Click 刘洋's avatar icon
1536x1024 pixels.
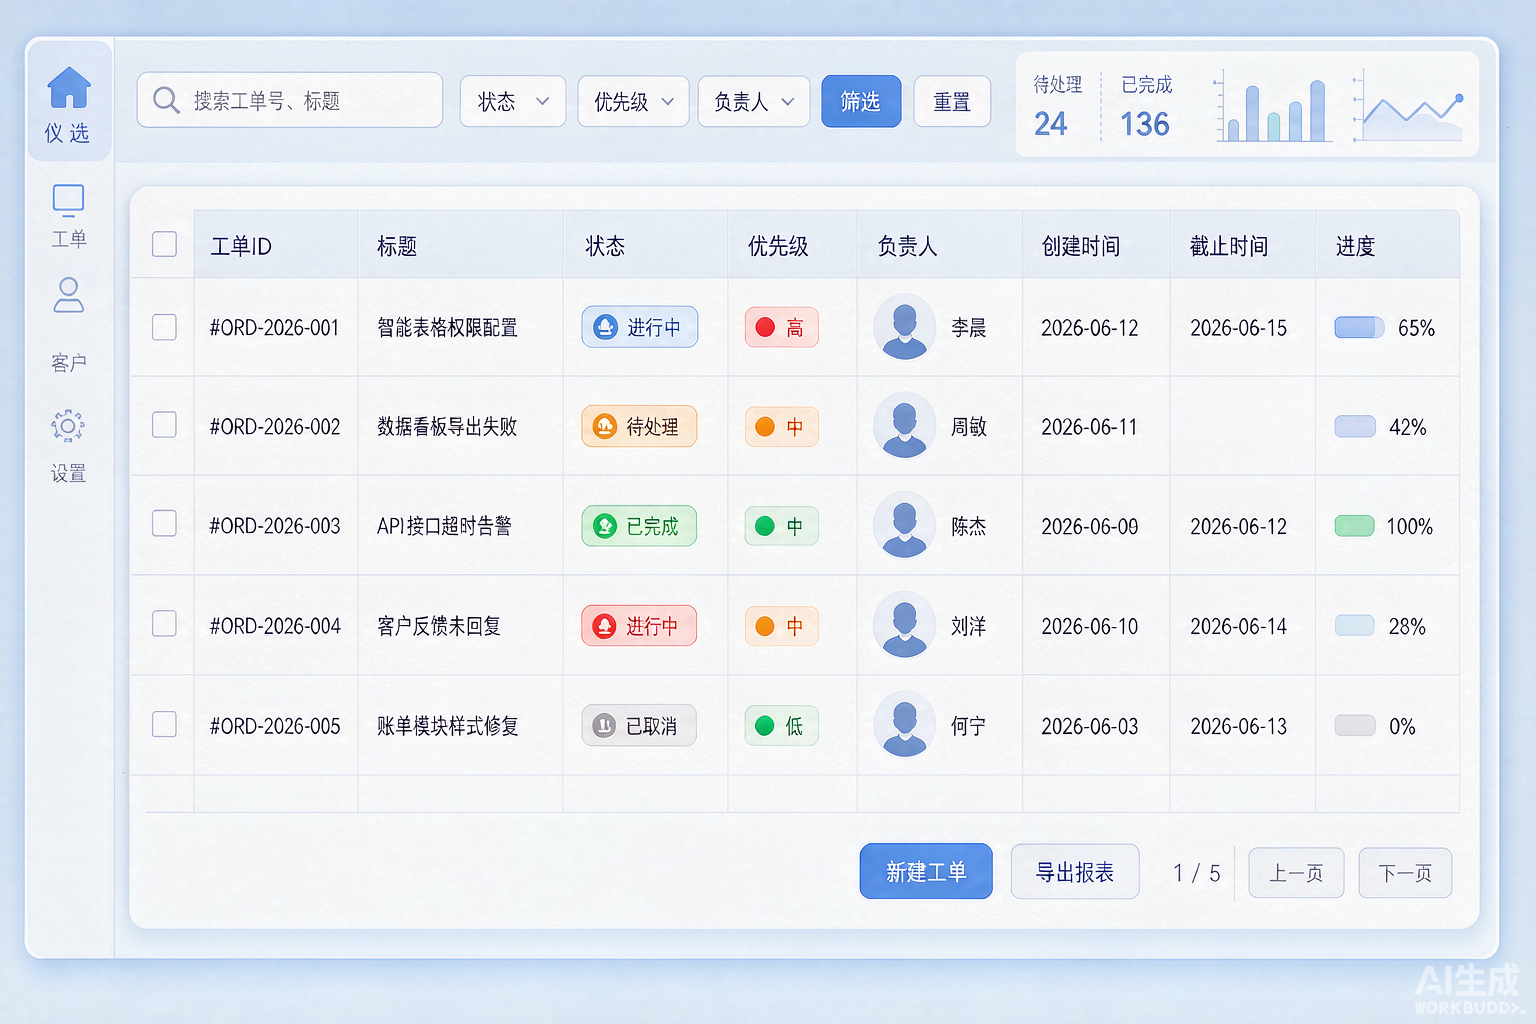905,625
